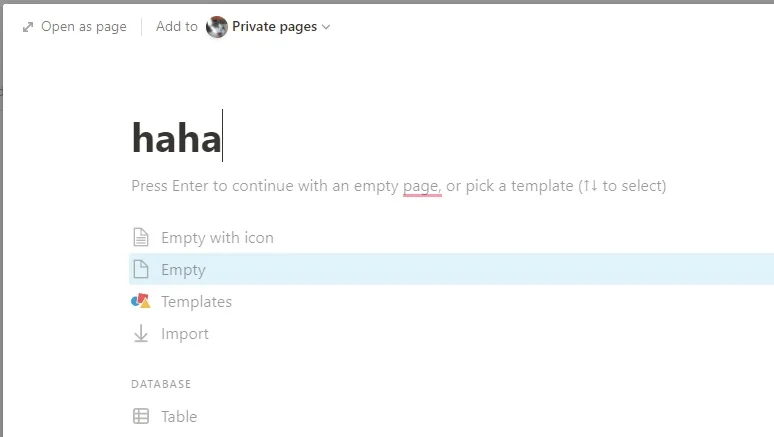Click the blank page icon for Empty

click(x=141, y=269)
